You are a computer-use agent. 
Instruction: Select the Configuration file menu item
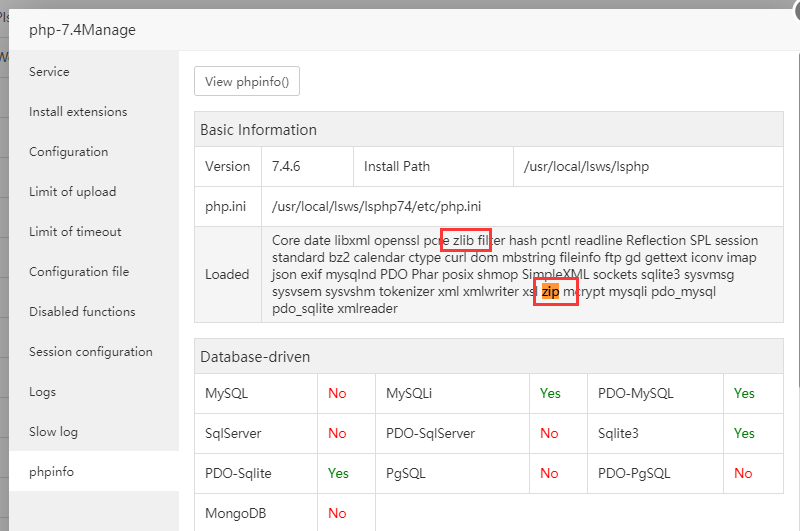pos(79,272)
